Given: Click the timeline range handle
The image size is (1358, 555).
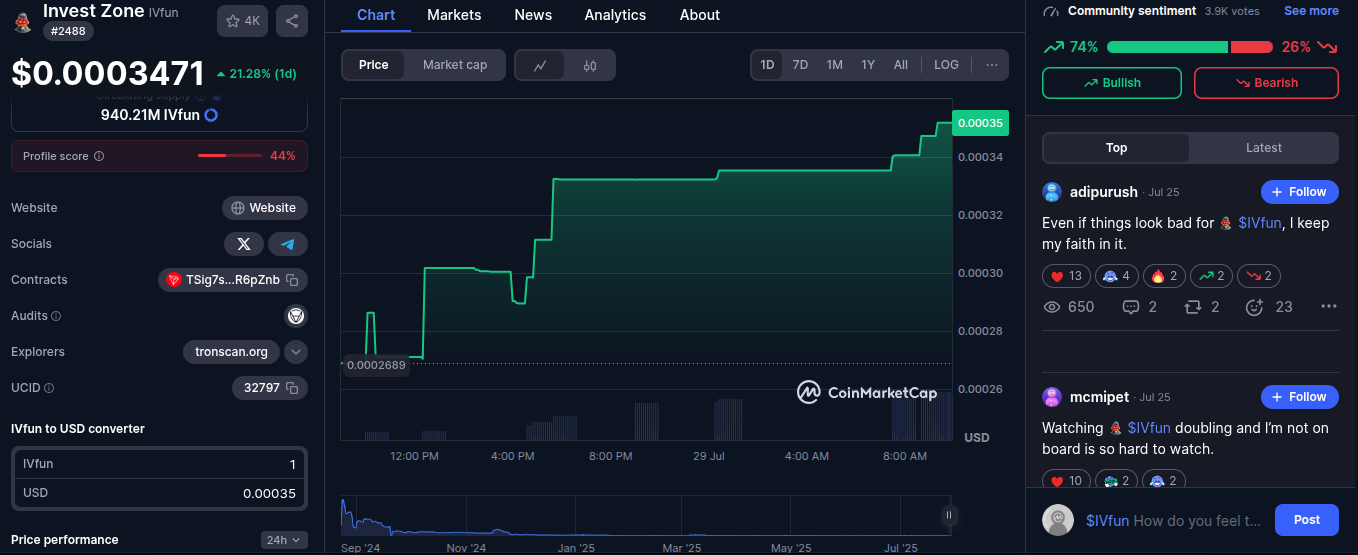Looking at the screenshot, I should [x=949, y=515].
